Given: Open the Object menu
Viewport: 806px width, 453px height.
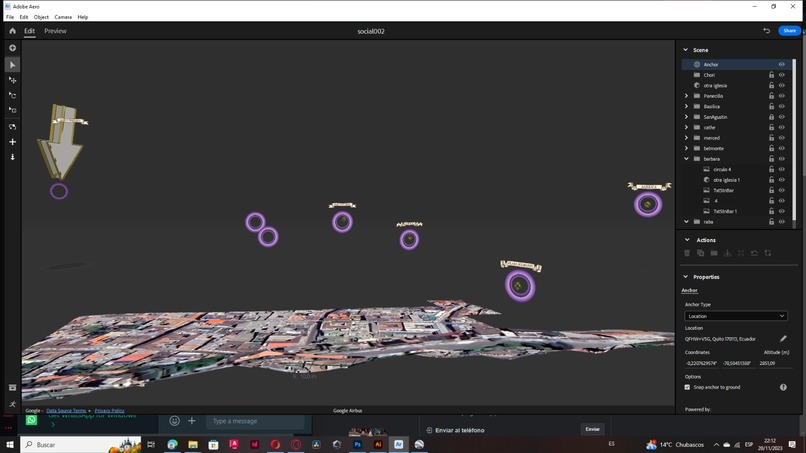Looking at the screenshot, I should [x=41, y=17].
